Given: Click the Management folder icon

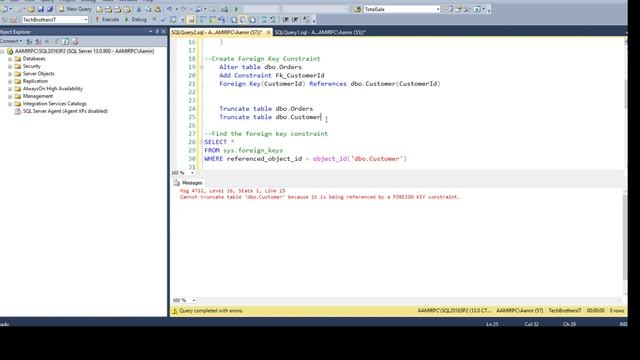Looking at the screenshot, I should (18, 96).
